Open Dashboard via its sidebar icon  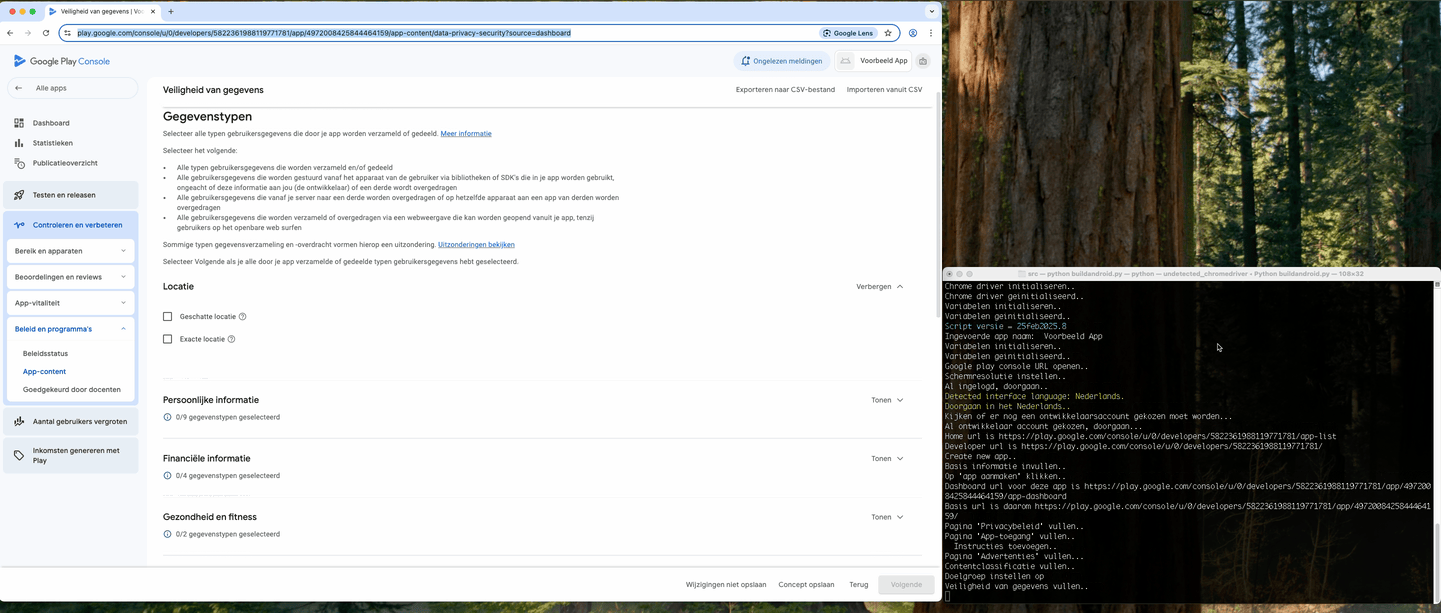click(19, 123)
